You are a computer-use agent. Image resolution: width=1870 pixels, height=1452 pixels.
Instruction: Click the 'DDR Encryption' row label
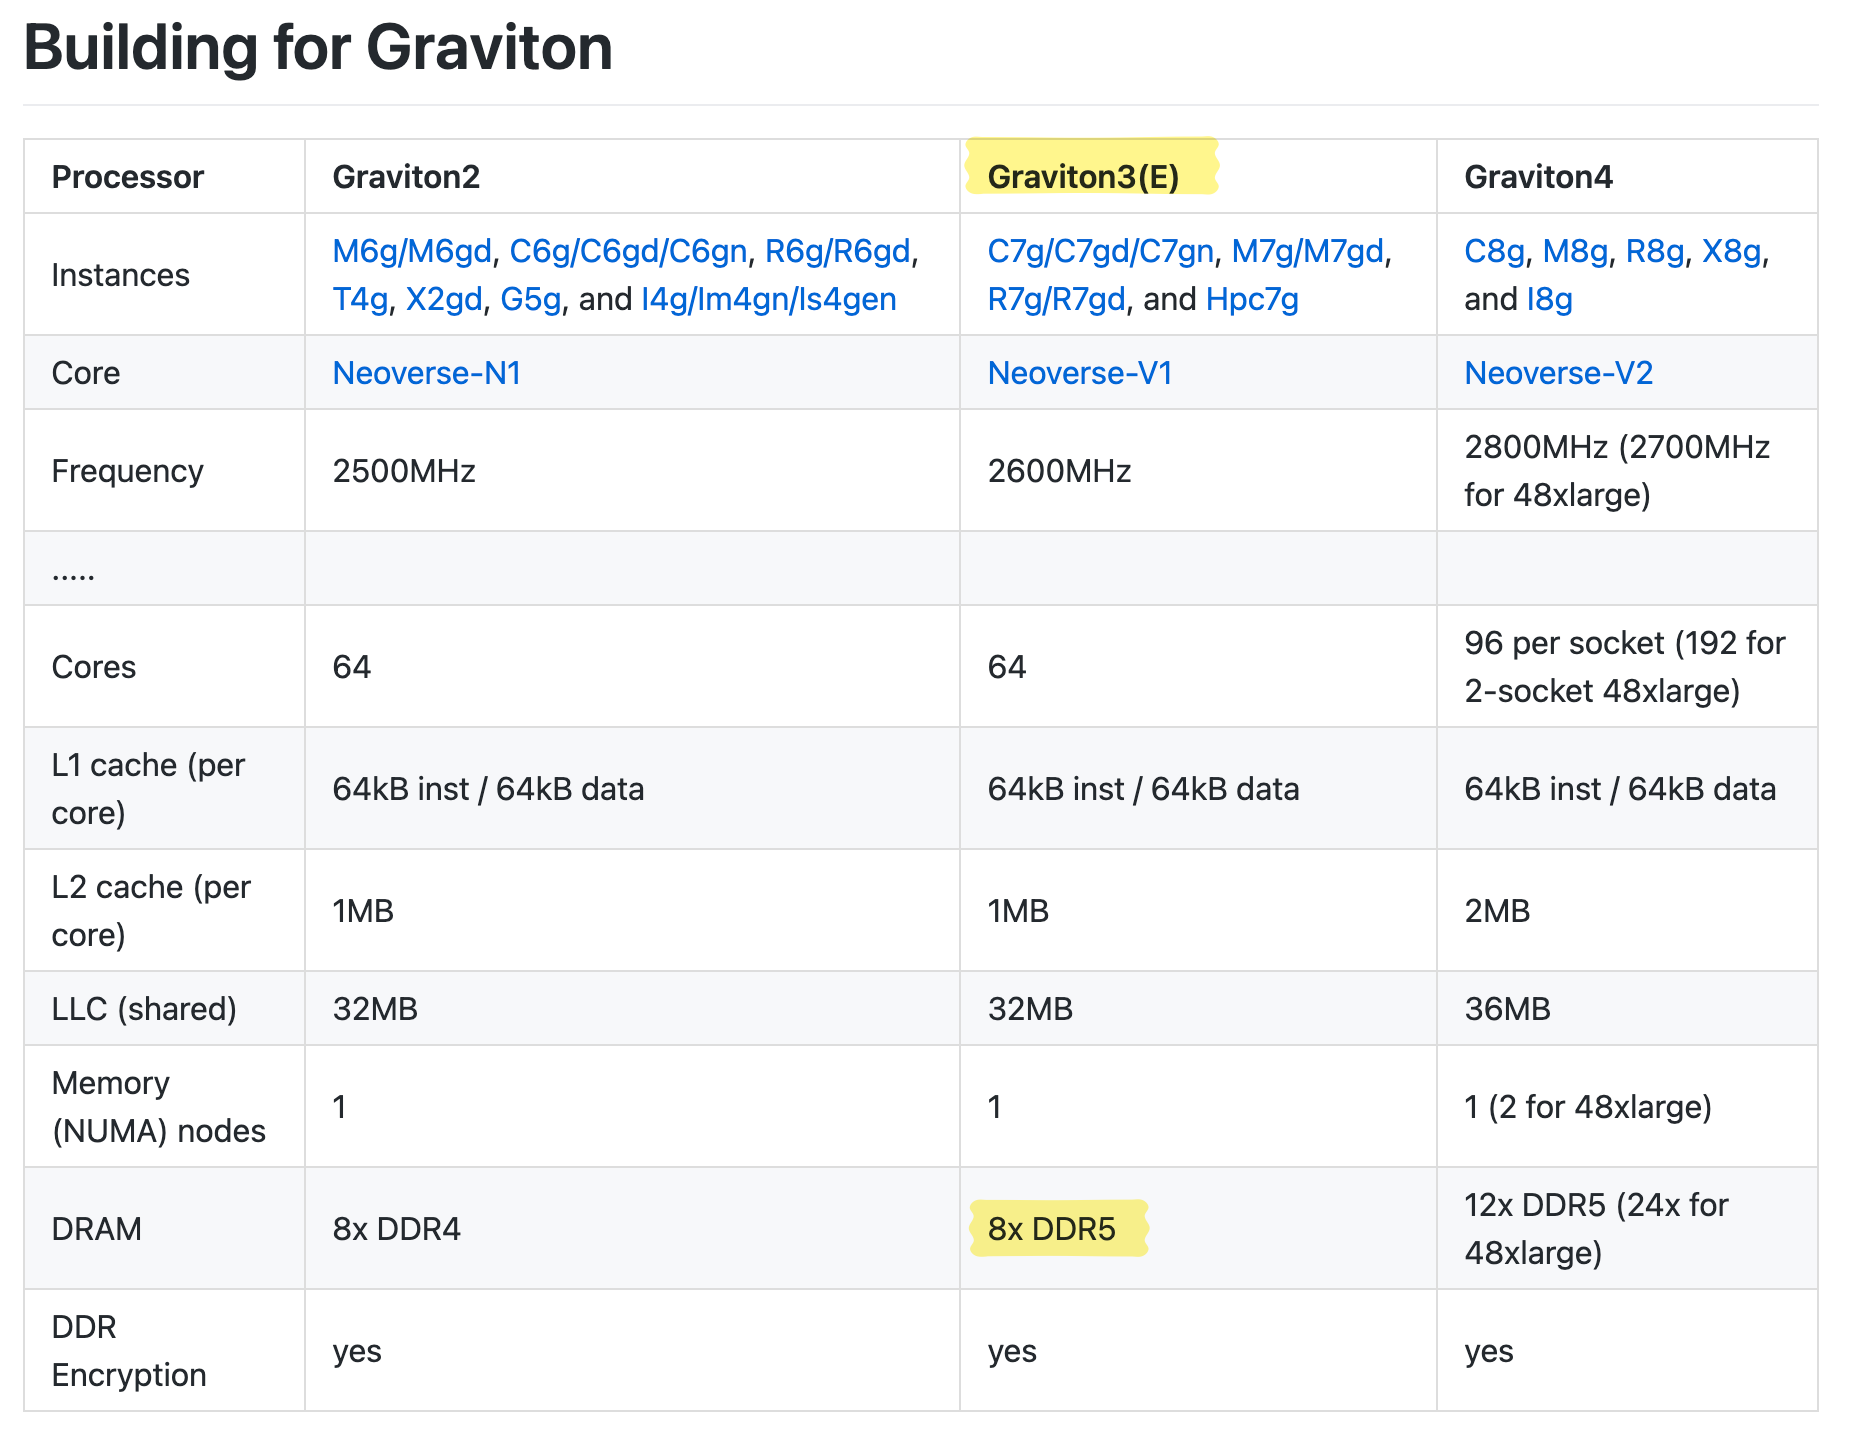point(129,1351)
